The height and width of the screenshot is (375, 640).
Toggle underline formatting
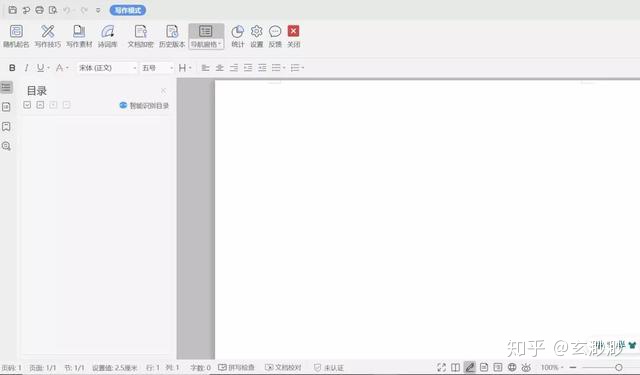tap(40, 68)
